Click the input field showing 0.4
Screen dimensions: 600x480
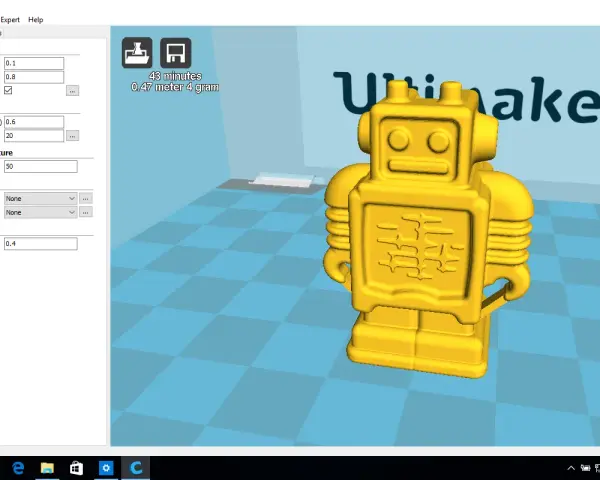click(x=41, y=243)
